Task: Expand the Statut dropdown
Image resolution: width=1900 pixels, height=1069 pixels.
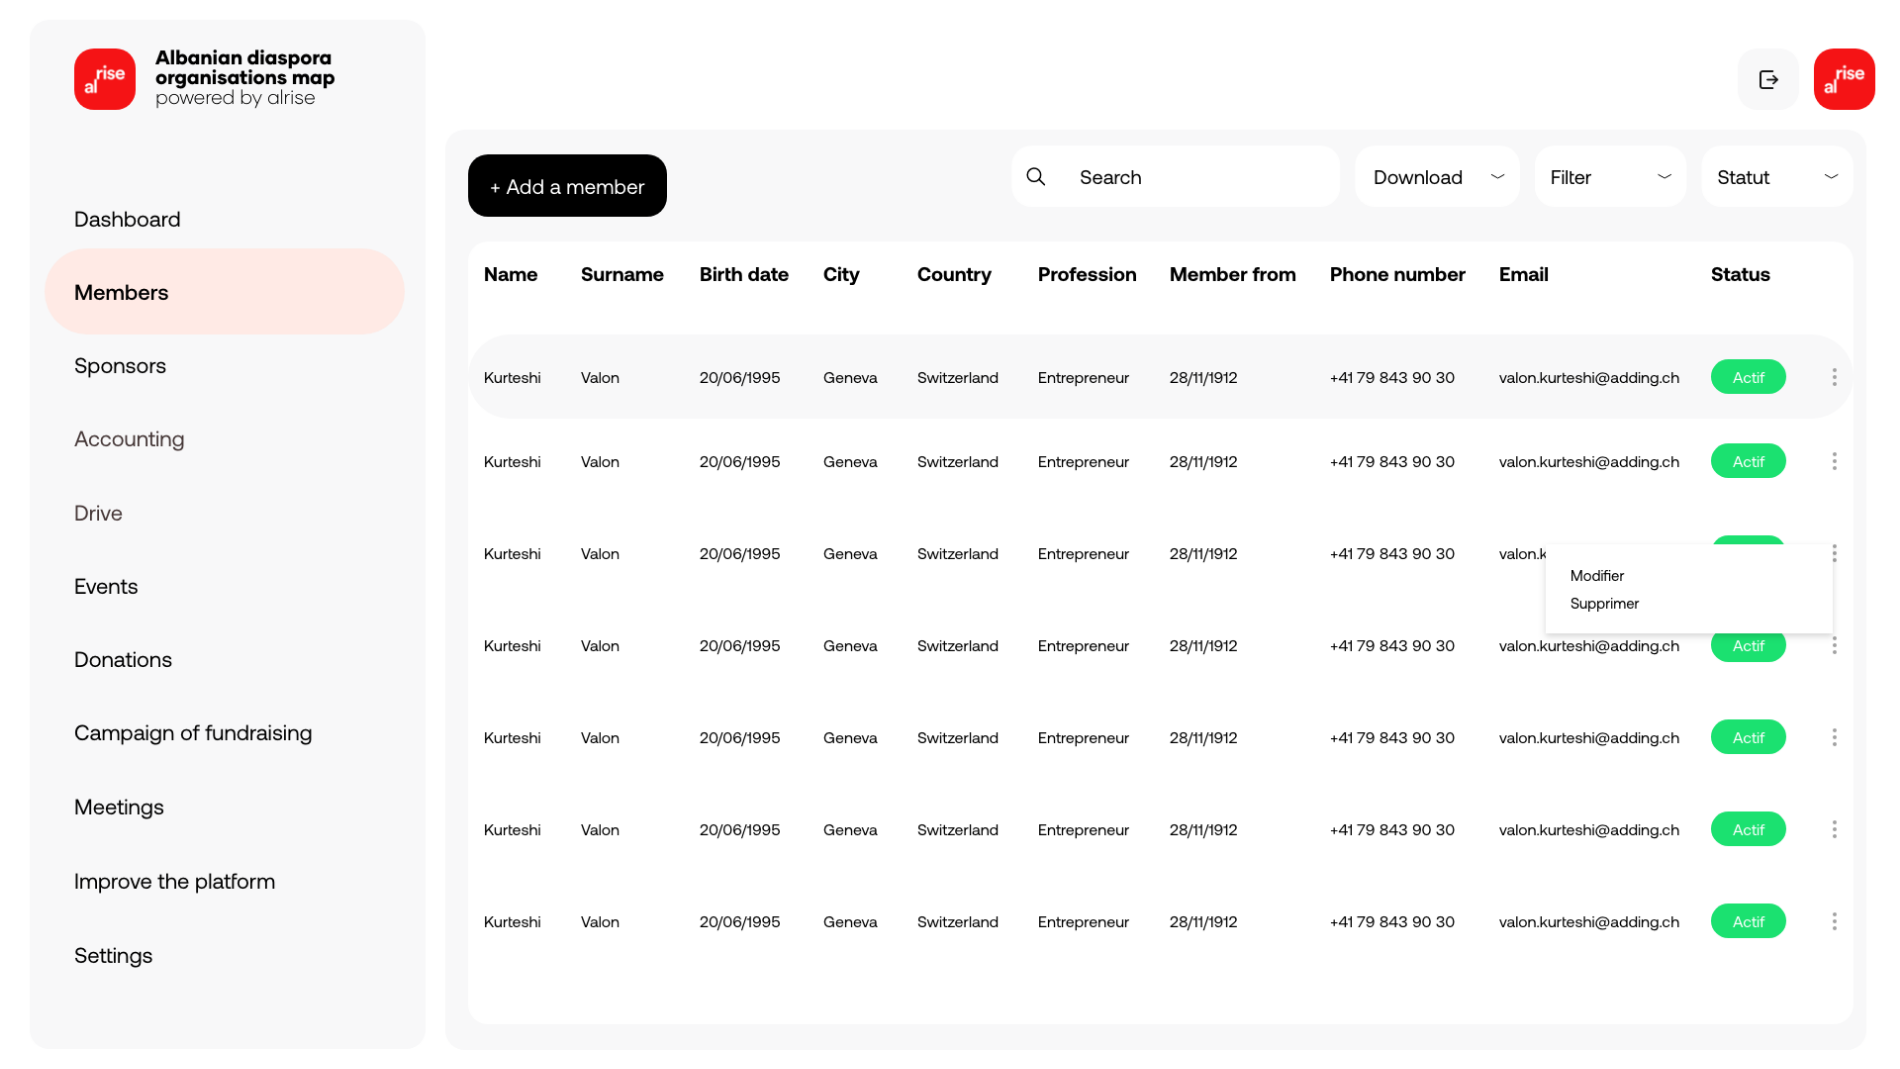Action: click(1776, 177)
